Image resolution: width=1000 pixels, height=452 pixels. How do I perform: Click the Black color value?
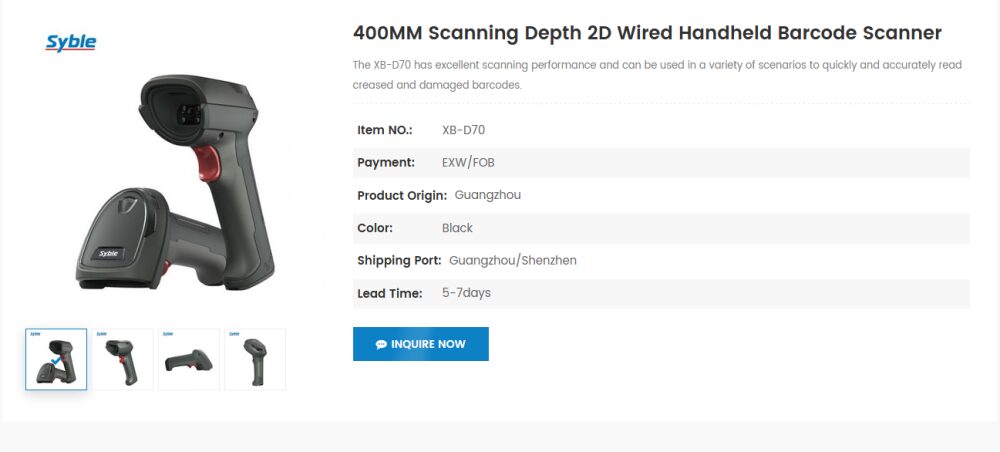[457, 228]
